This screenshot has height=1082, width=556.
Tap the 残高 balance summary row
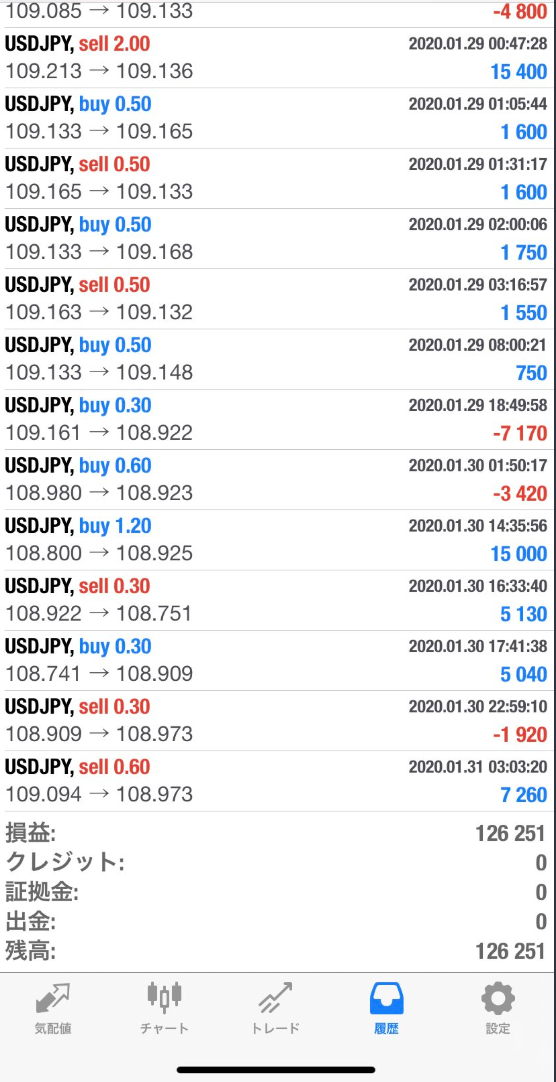click(x=278, y=952)
